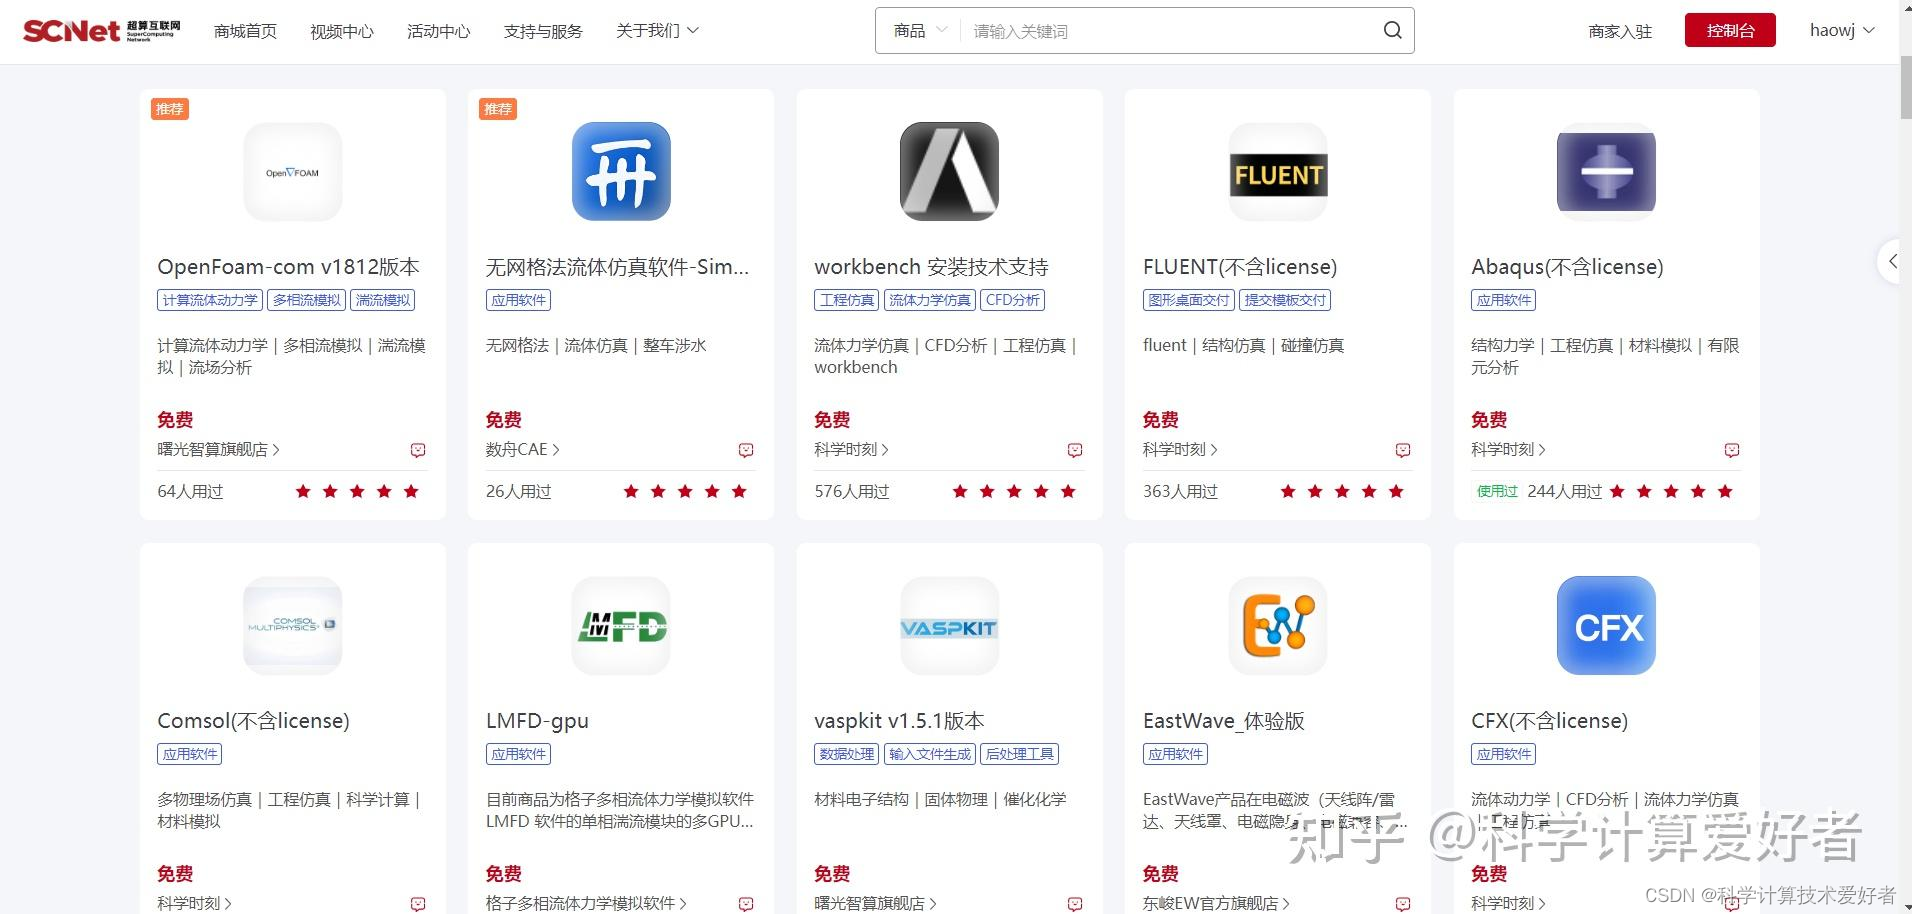Click the CFD分析 tag on the workbench card

pyautogui.click(x=1012, y=300)
